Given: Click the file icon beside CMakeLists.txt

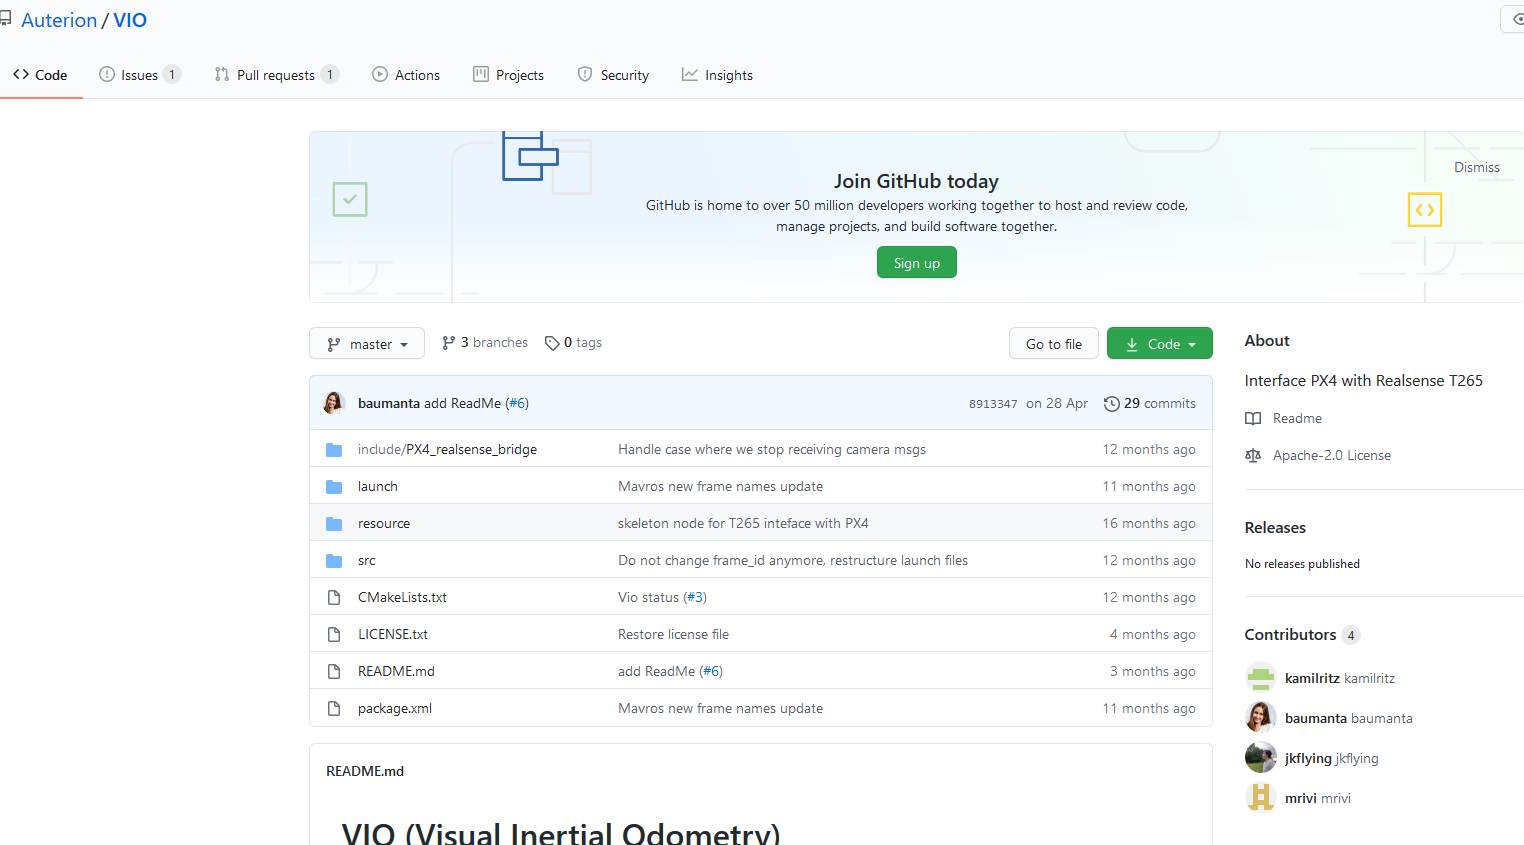Looking at the screenshot, I should pyautogui.click(x=334, y=597).
